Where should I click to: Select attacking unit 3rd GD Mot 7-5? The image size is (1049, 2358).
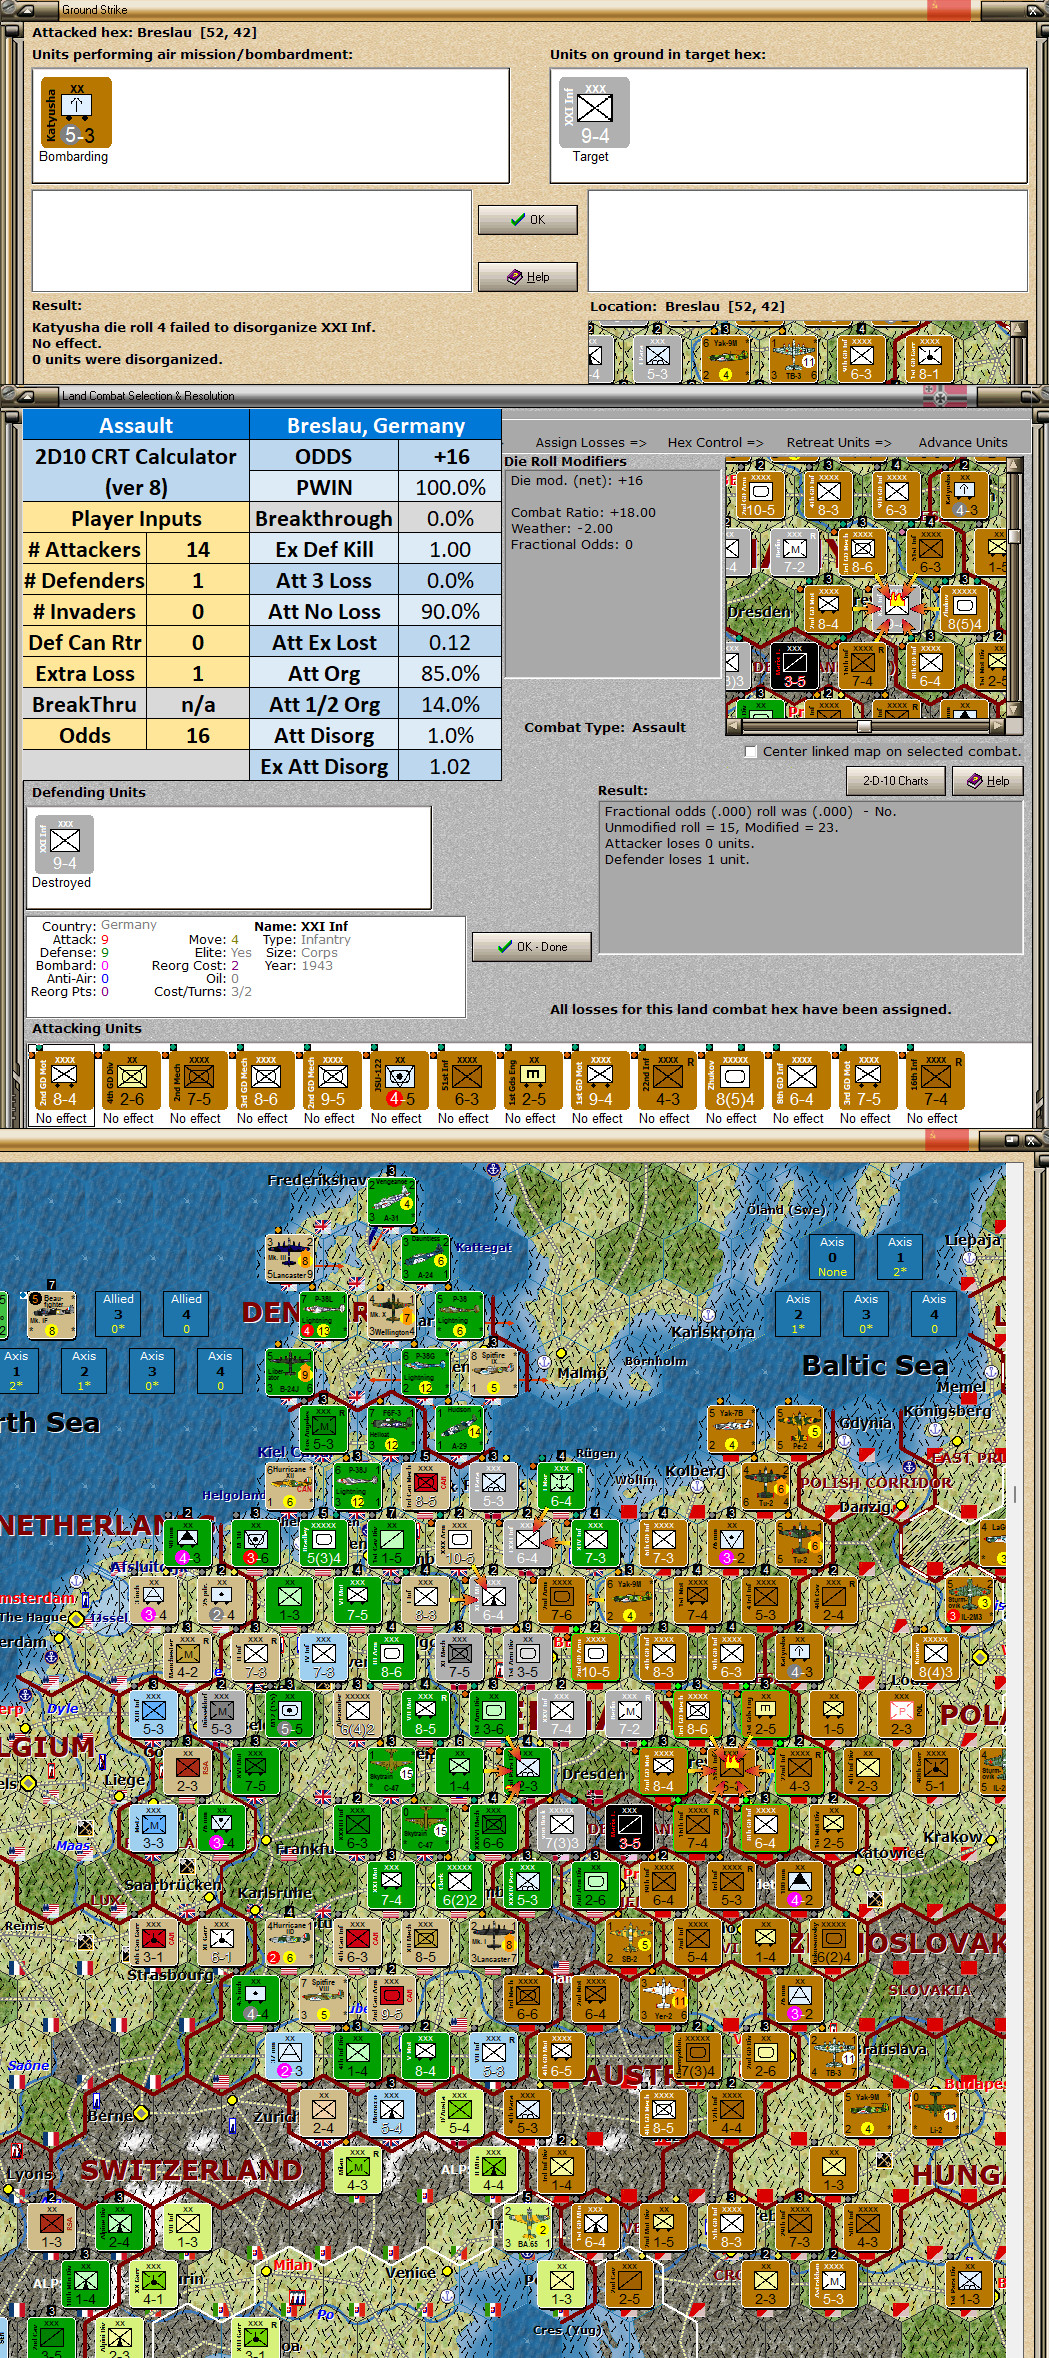tap(869, 1081)
